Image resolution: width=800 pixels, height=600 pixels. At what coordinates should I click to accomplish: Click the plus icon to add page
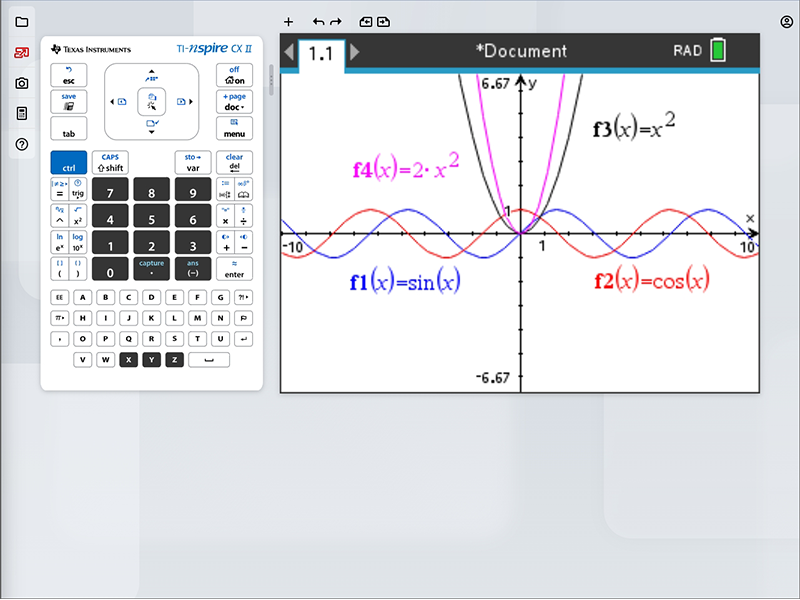tap(289, 21)
